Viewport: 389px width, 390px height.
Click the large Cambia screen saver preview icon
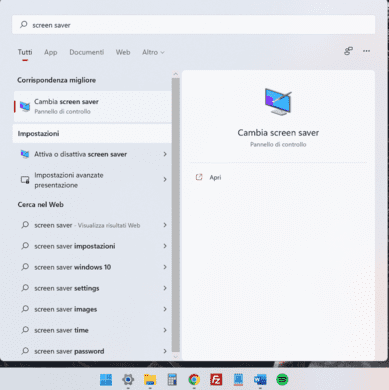click(x=278, y=102)
